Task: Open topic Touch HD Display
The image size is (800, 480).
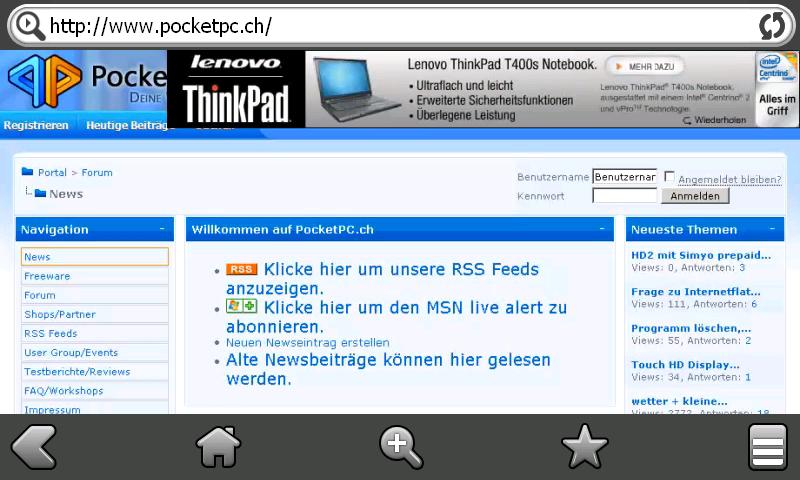Action: [x=685, y=364]
